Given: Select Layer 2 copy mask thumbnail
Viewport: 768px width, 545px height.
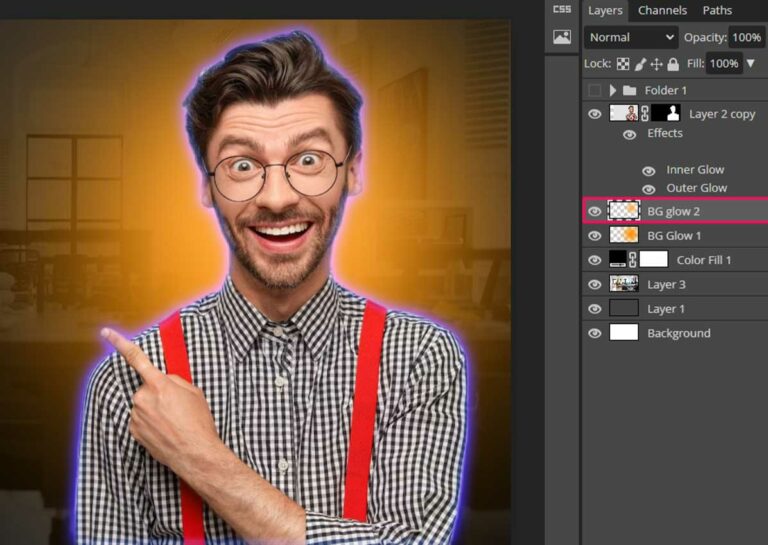Looking at the screenshot, I should [666, 113].
